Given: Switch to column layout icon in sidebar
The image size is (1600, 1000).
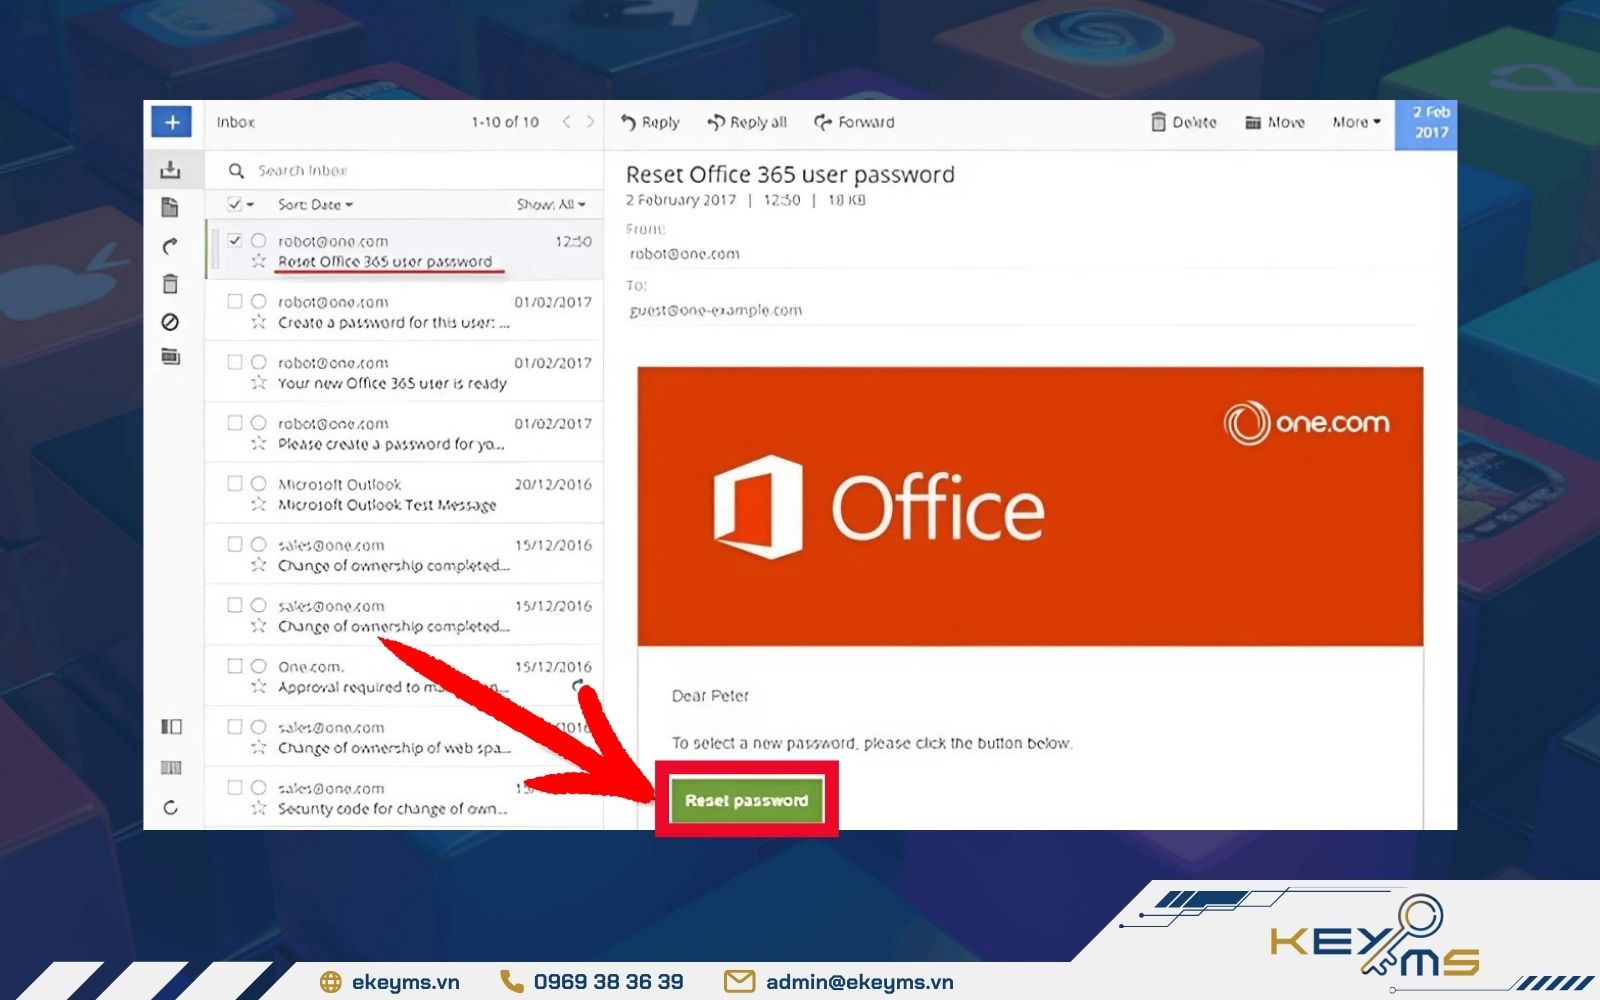Looking at the screenshot, I should [171, 768].
